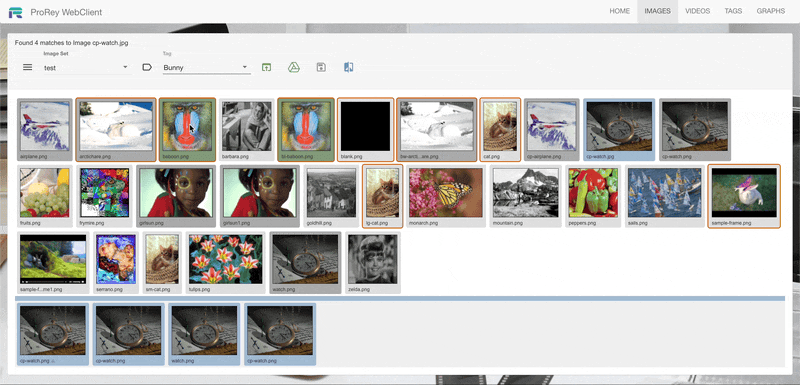The height and width of the screenshot is (385, 800).
Task: Select the mountain.png thumbnail
Action: coord(526,196)
